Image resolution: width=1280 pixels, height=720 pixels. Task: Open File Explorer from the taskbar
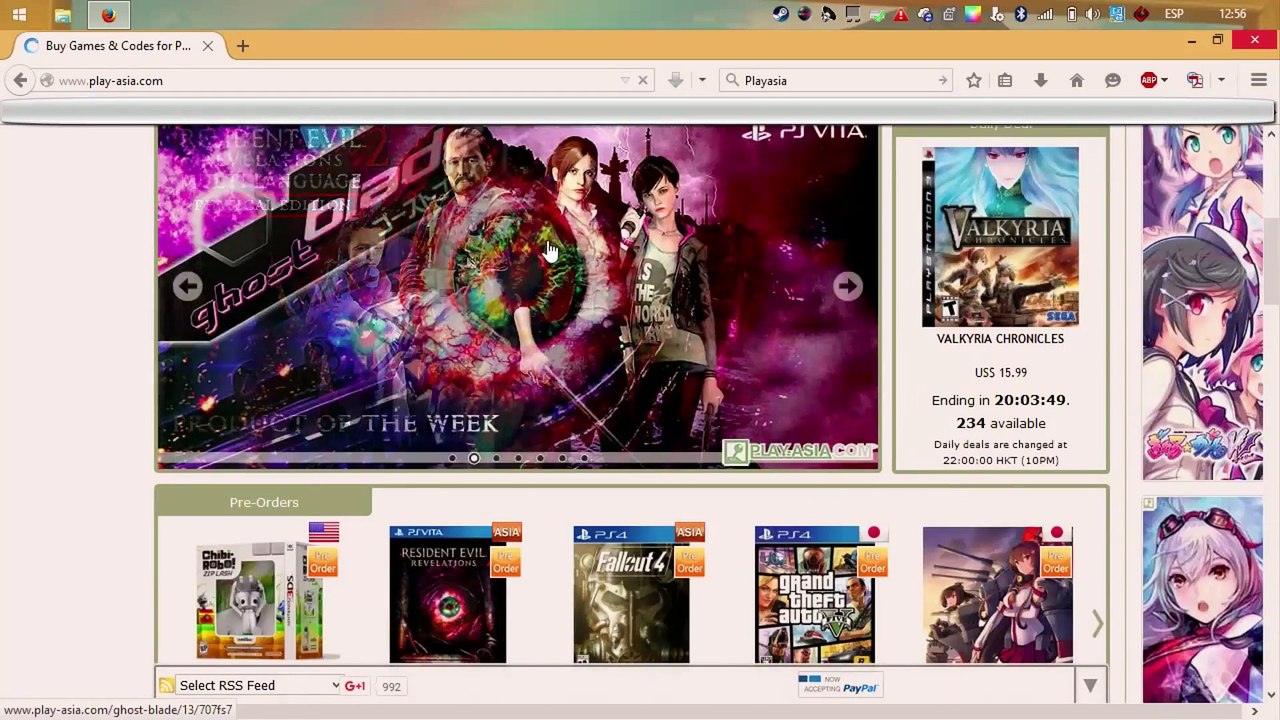[62, 15]
